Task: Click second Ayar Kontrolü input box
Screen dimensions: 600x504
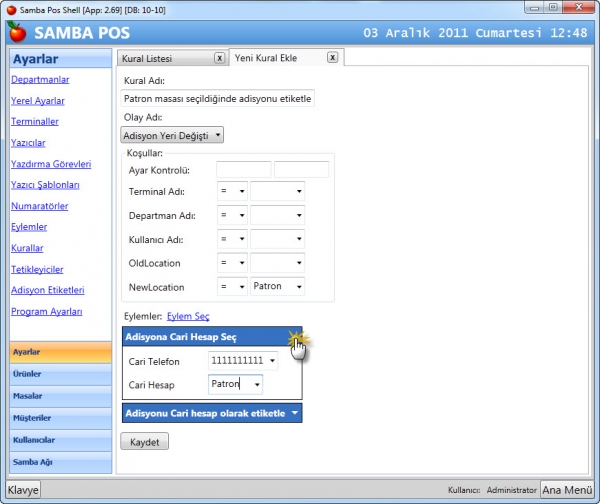Action: [302, 170]
